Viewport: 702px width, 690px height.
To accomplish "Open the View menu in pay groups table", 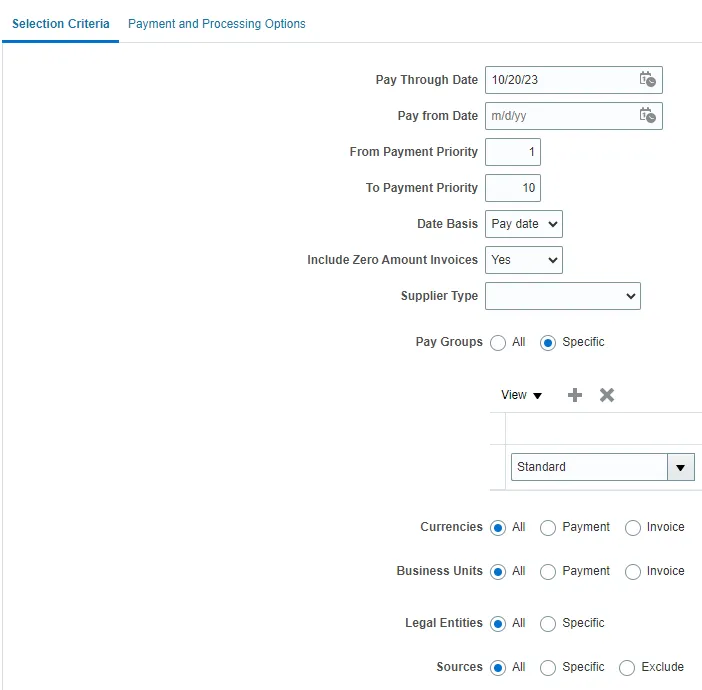I will click(521, 395).
